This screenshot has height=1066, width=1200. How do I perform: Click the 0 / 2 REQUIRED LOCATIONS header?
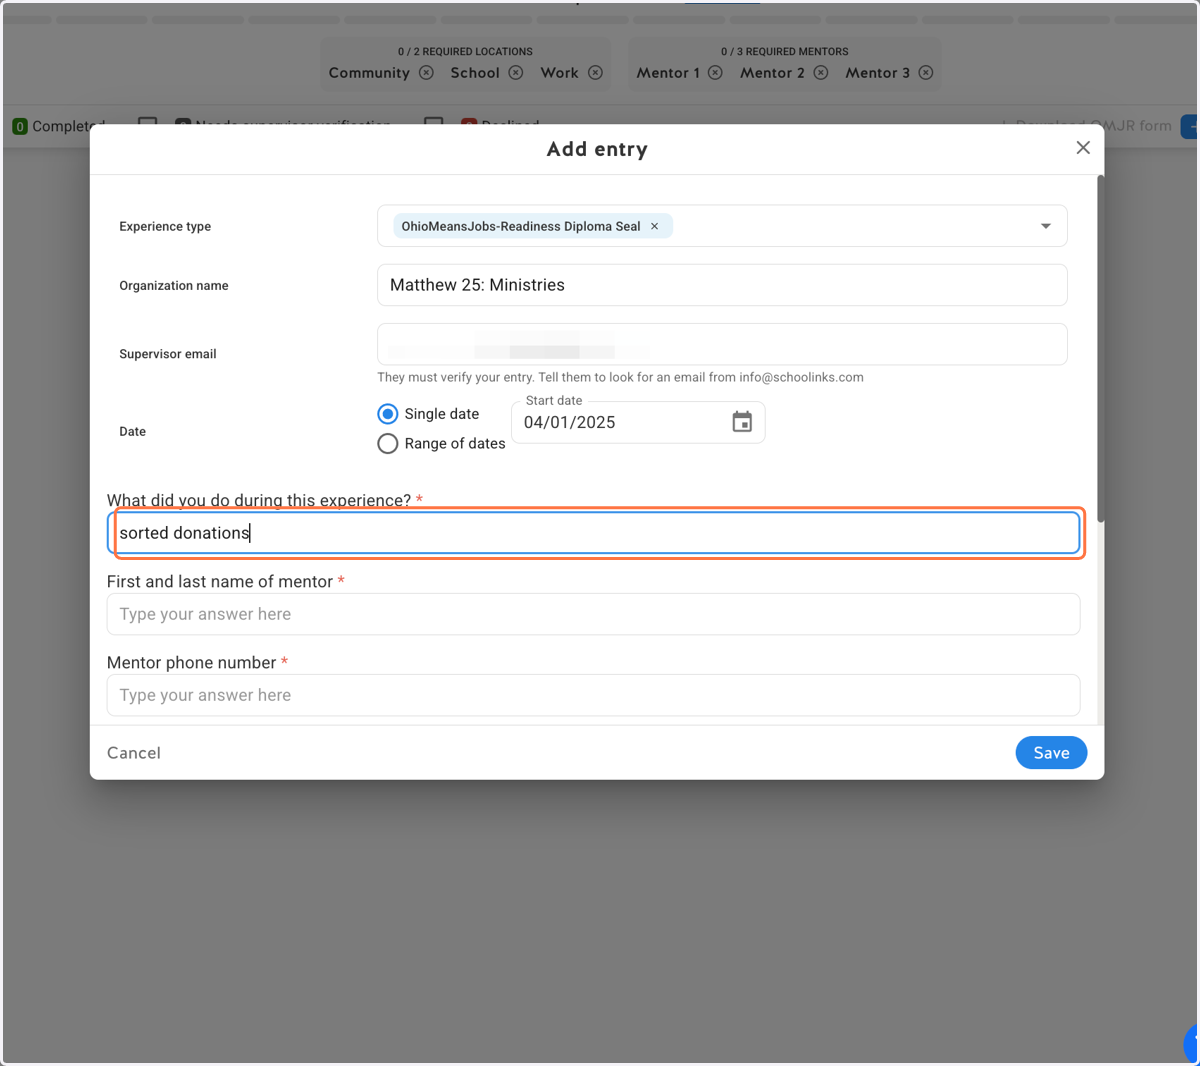pos(465,51)
